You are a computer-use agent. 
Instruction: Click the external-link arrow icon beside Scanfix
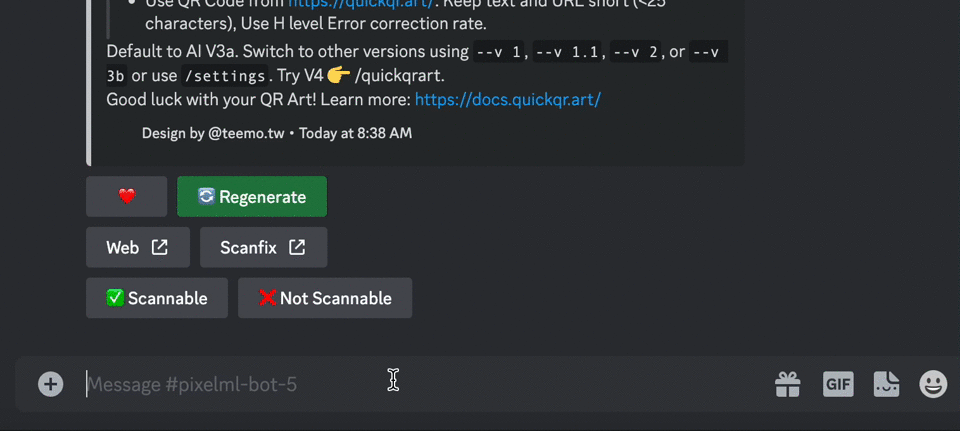coord(297,247)
